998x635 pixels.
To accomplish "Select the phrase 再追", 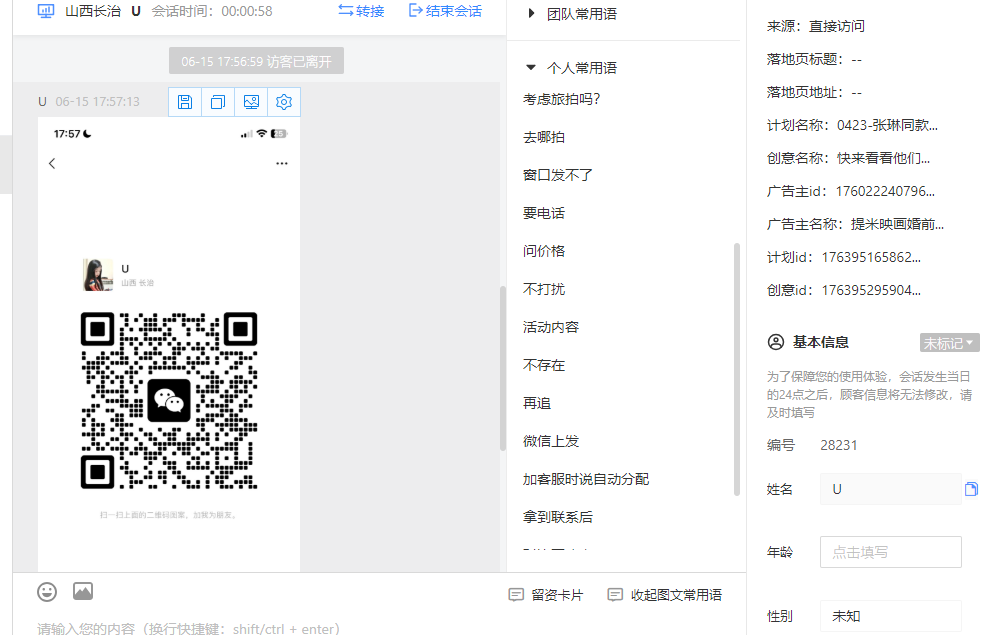I will tap(537, 403).
